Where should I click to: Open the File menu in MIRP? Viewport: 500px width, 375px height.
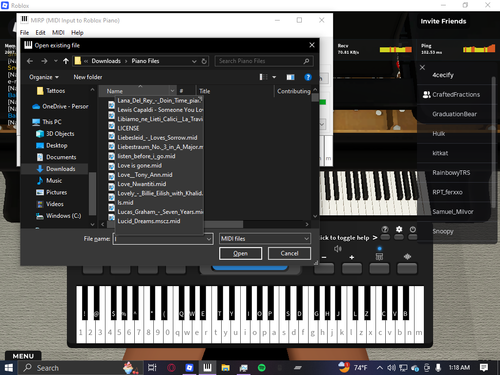click(x=24, y=33)
